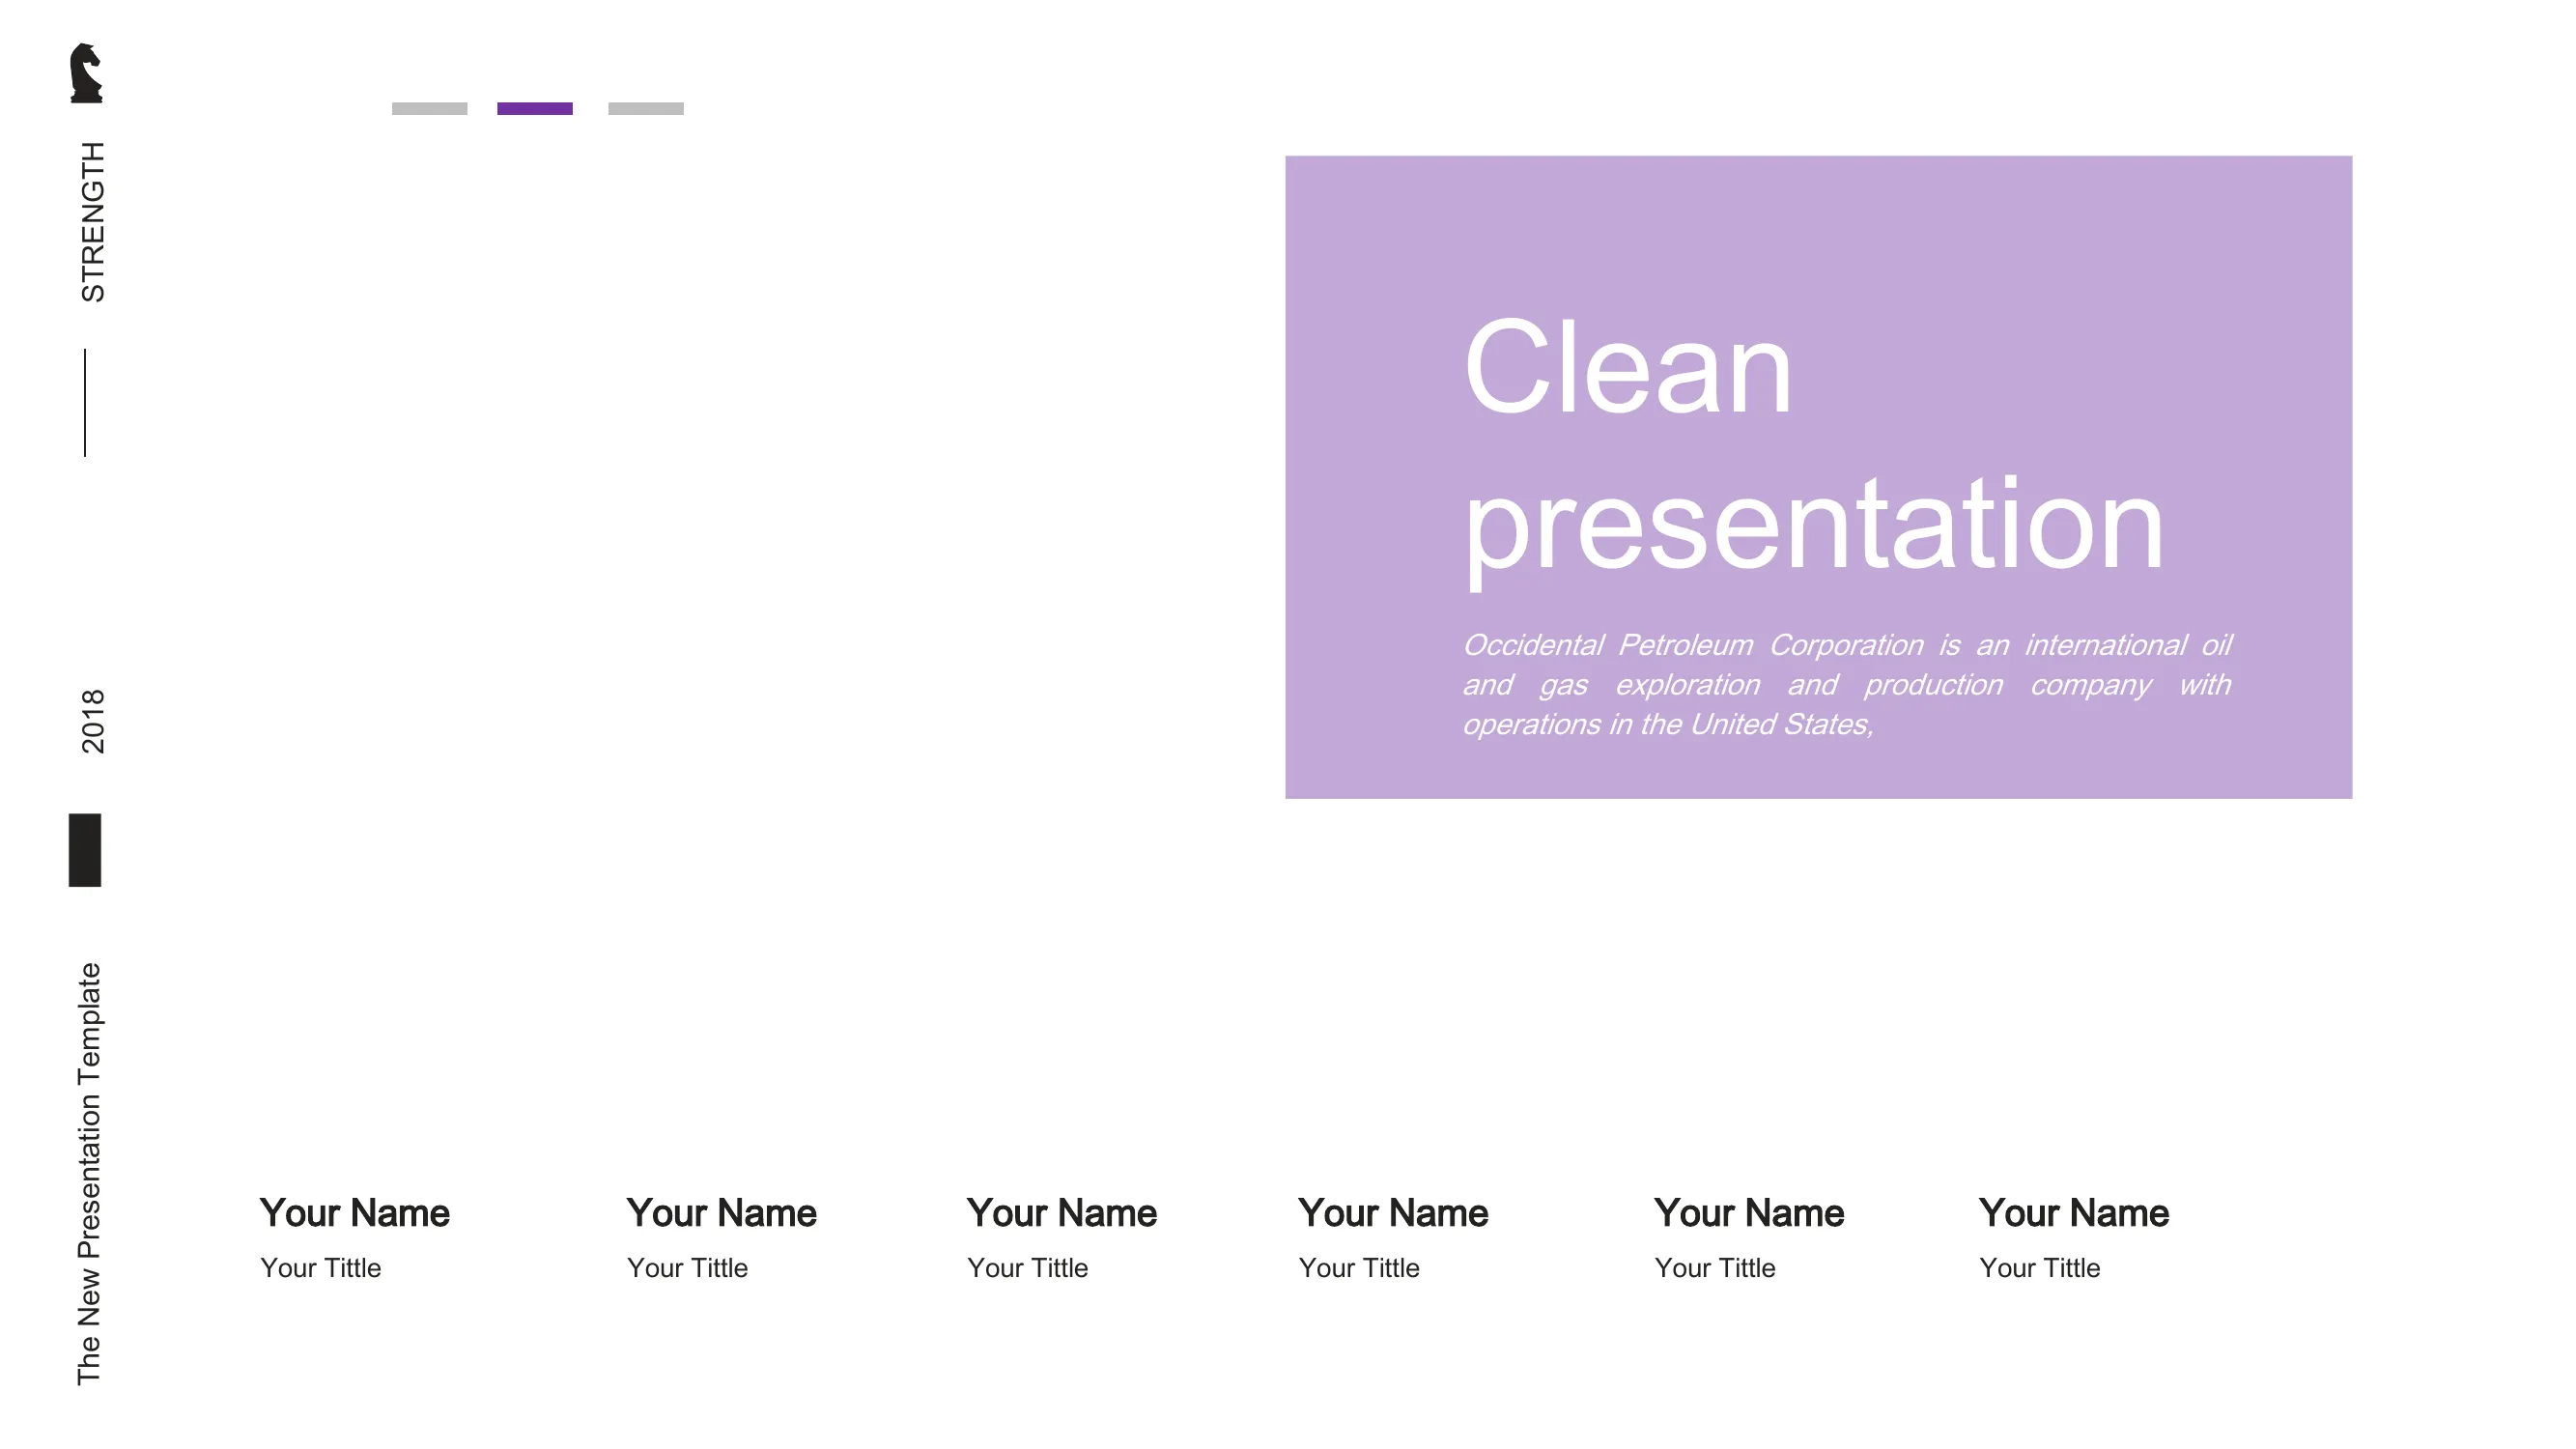Click the chess knight logo icon
2576x1449 pixels.
pyautogui.click(x=86, y=73)
